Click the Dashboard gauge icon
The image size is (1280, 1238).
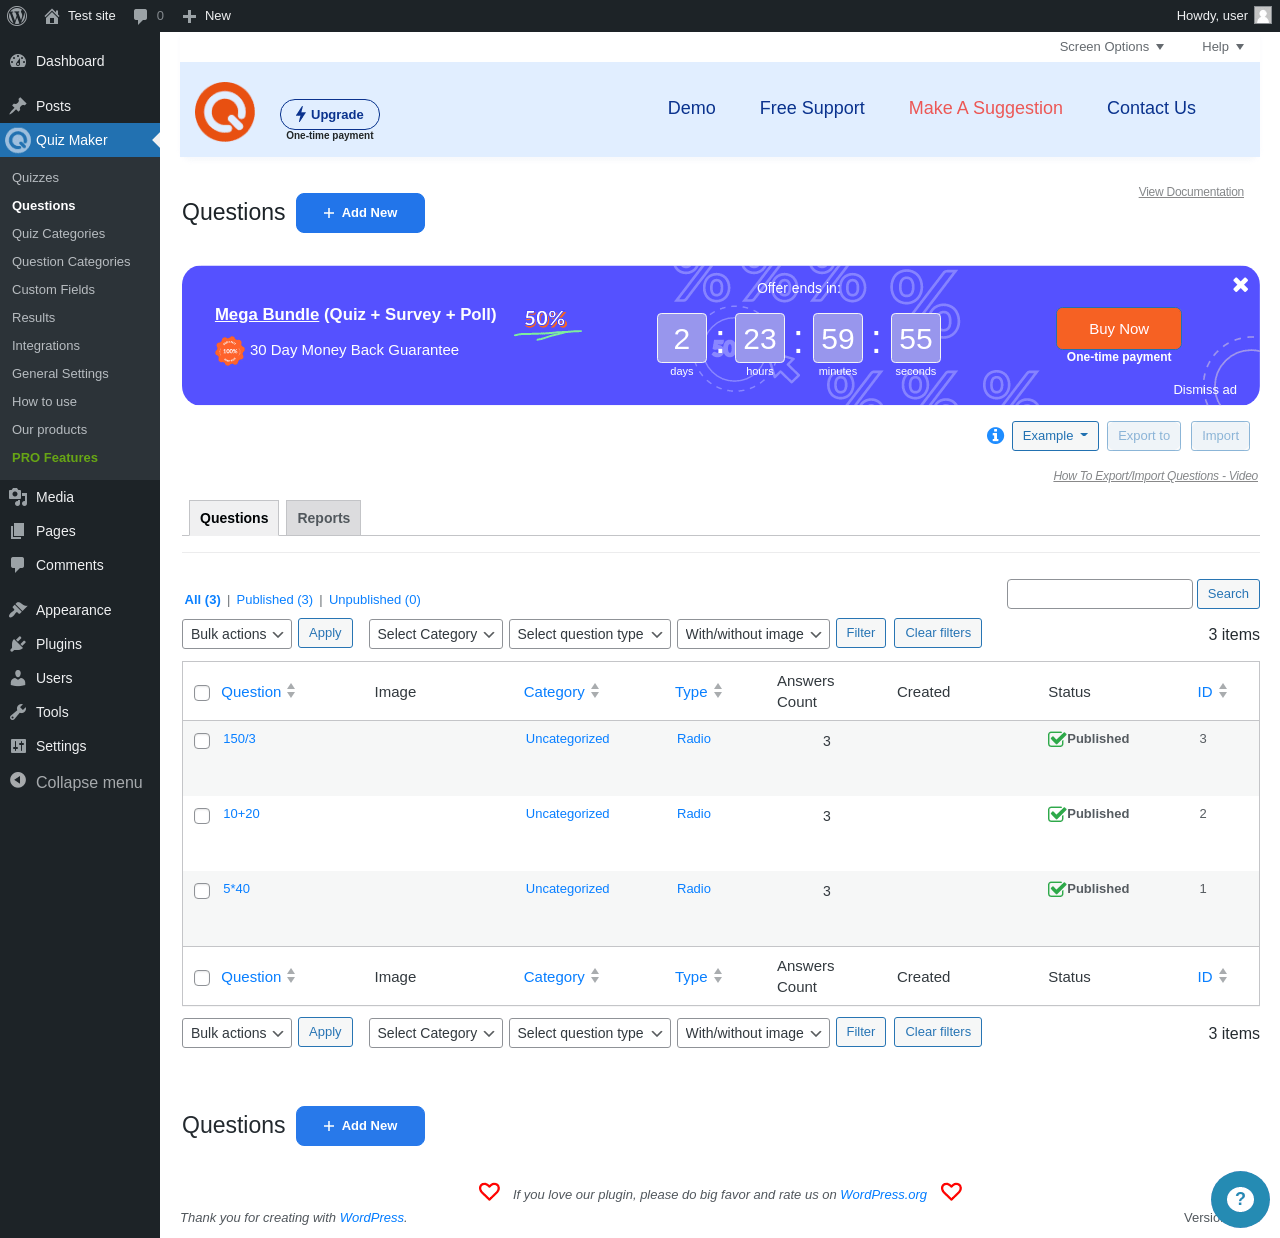(x=18, y=61)
